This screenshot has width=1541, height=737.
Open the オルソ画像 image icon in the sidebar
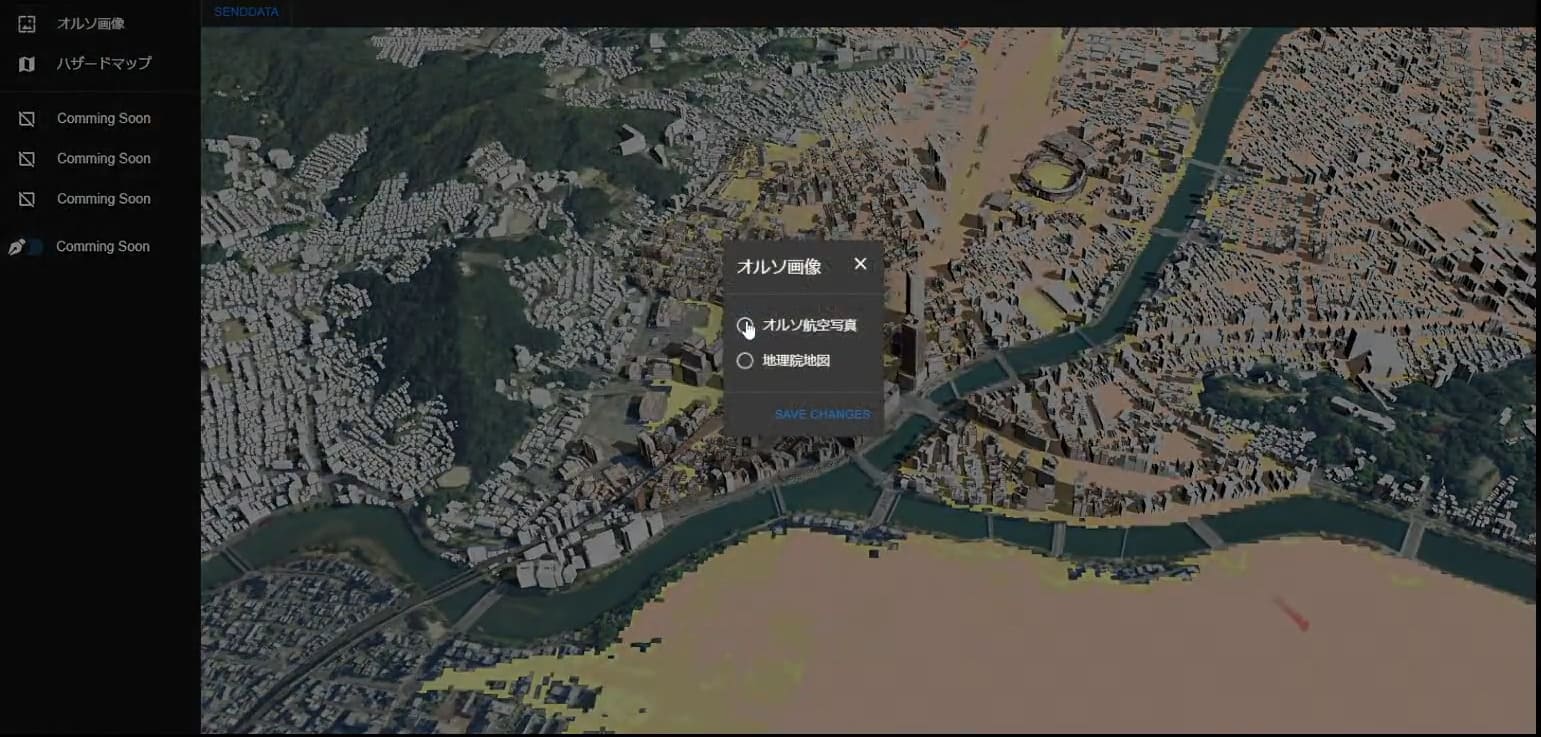(x=27, y=23)
